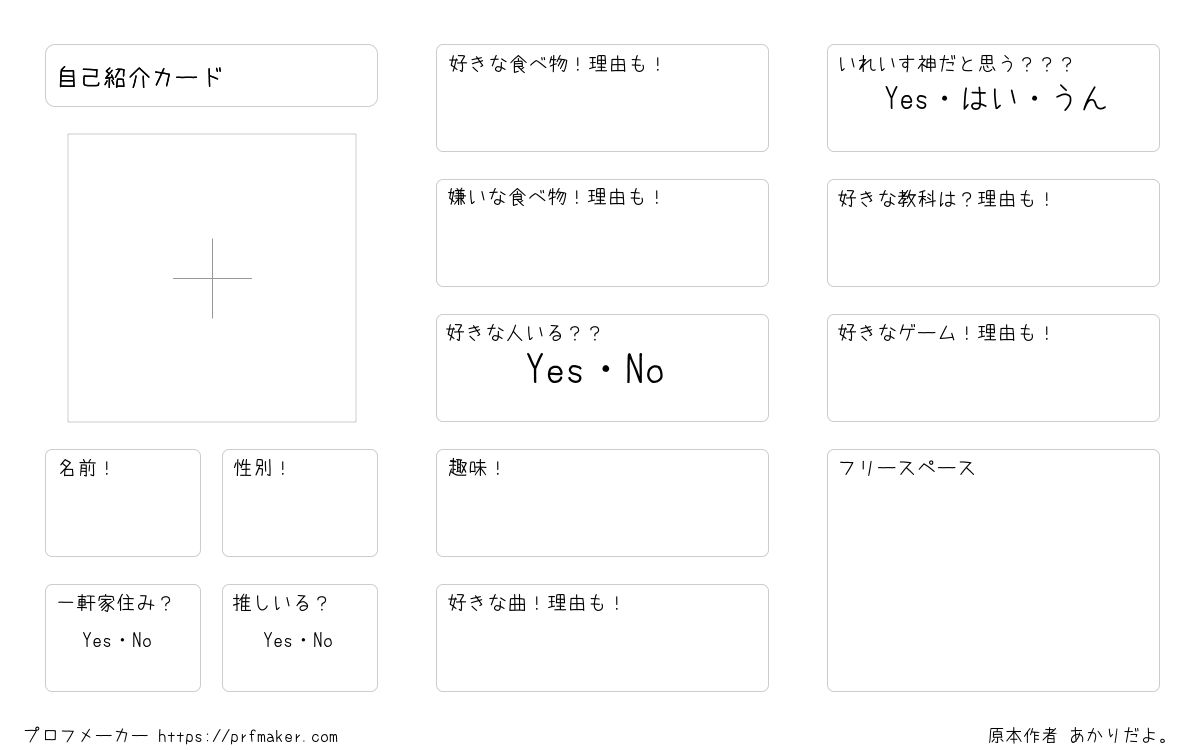Select the large Yes・No under 好きな人いる？？
The image size is (1200, 750).
595,370
